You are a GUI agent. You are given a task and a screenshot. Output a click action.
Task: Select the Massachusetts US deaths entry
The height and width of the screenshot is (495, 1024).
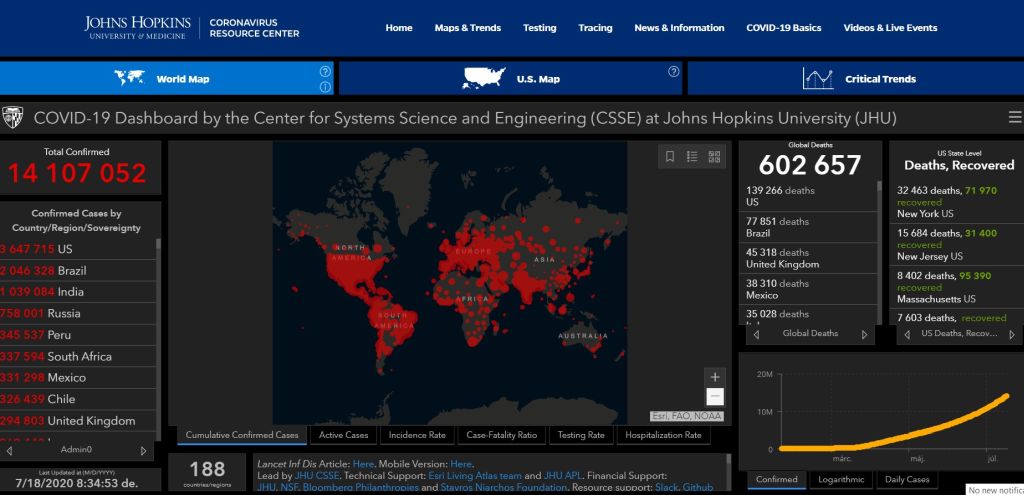pyautogui.click(x=956, y=287)
